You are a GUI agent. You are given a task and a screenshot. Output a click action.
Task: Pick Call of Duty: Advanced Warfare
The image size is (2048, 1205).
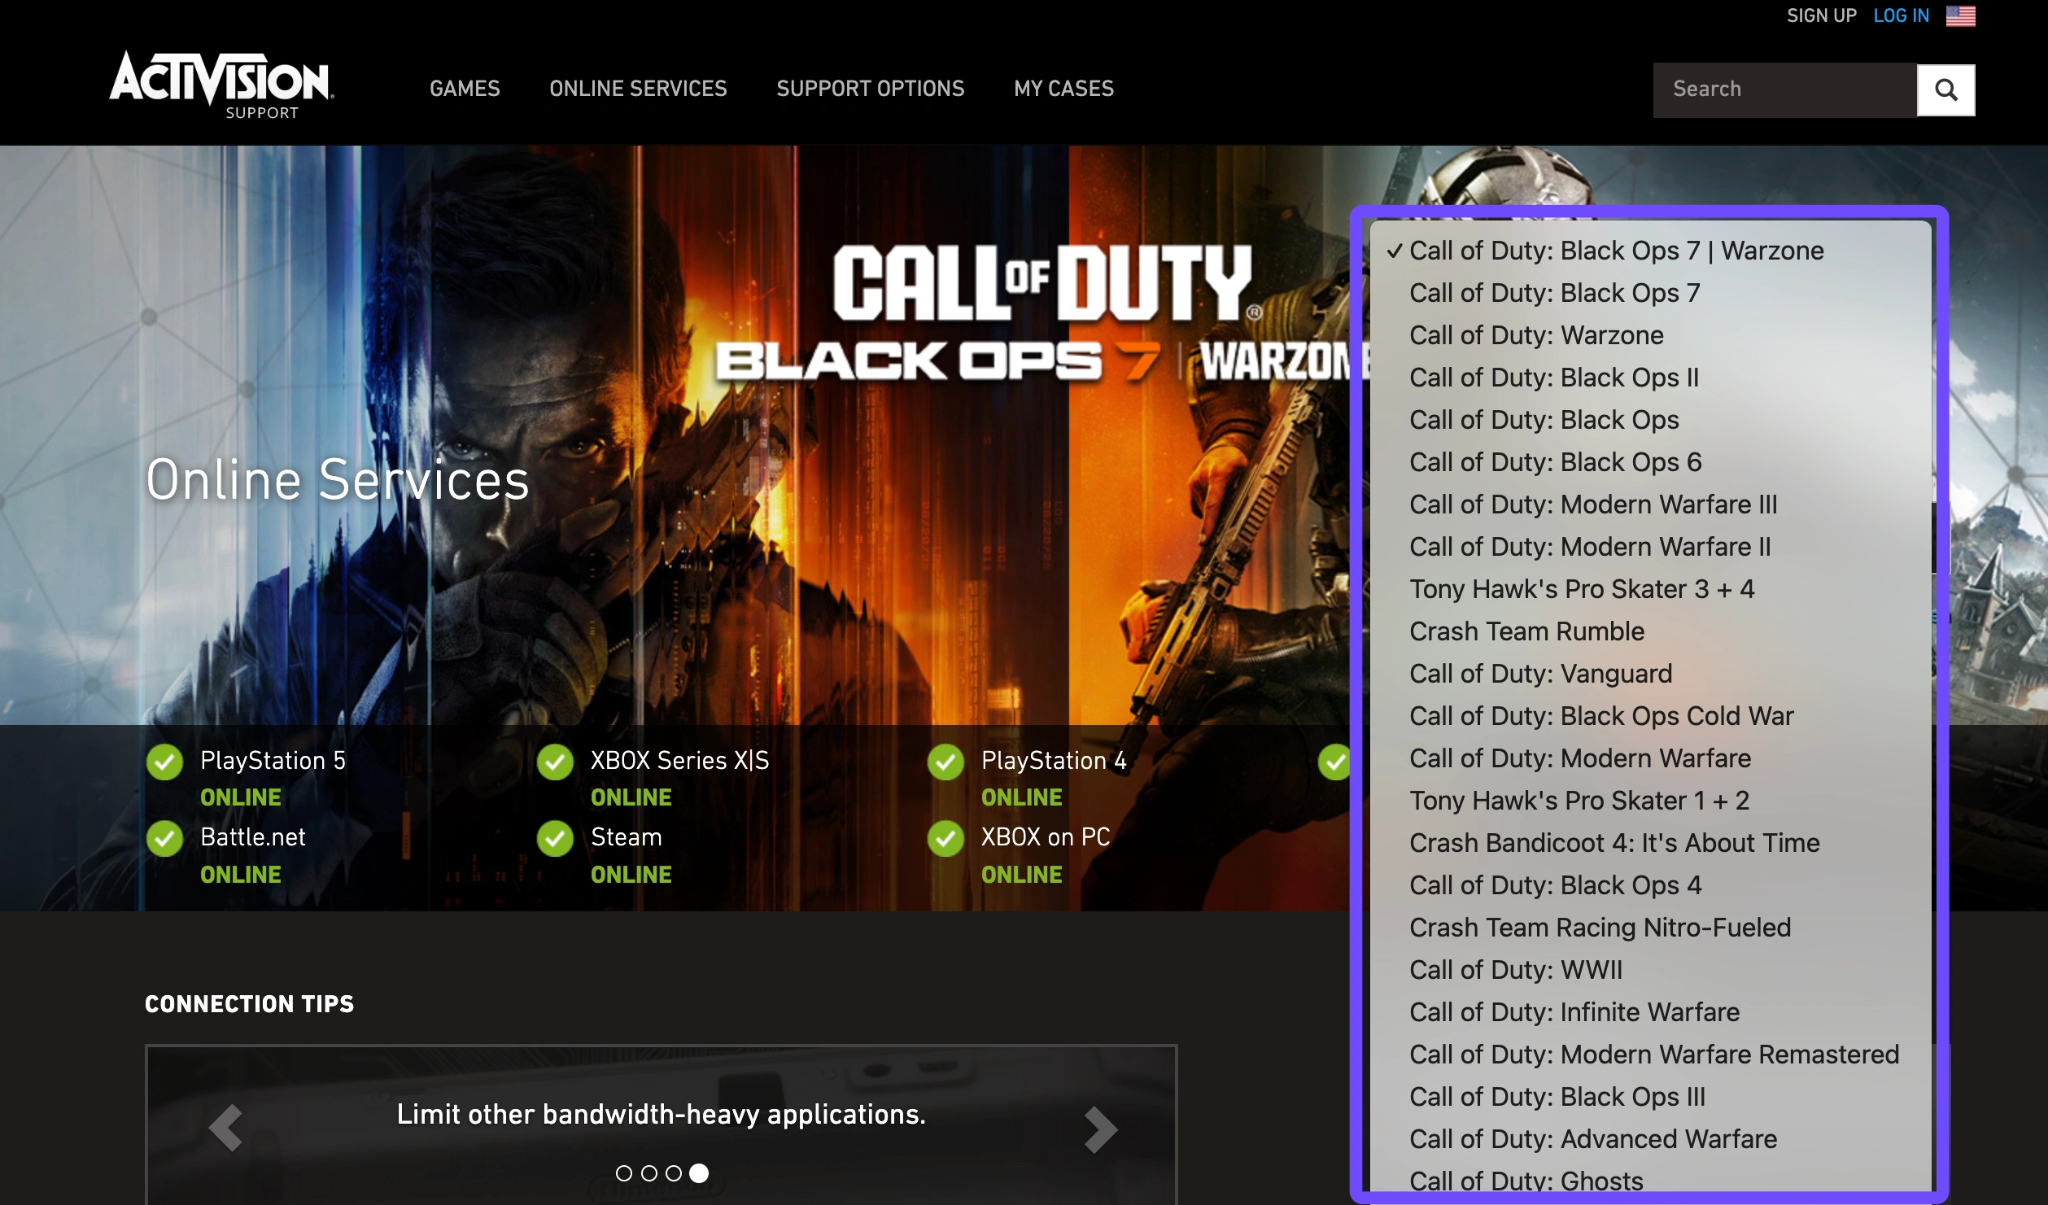coord(1651,1140)
